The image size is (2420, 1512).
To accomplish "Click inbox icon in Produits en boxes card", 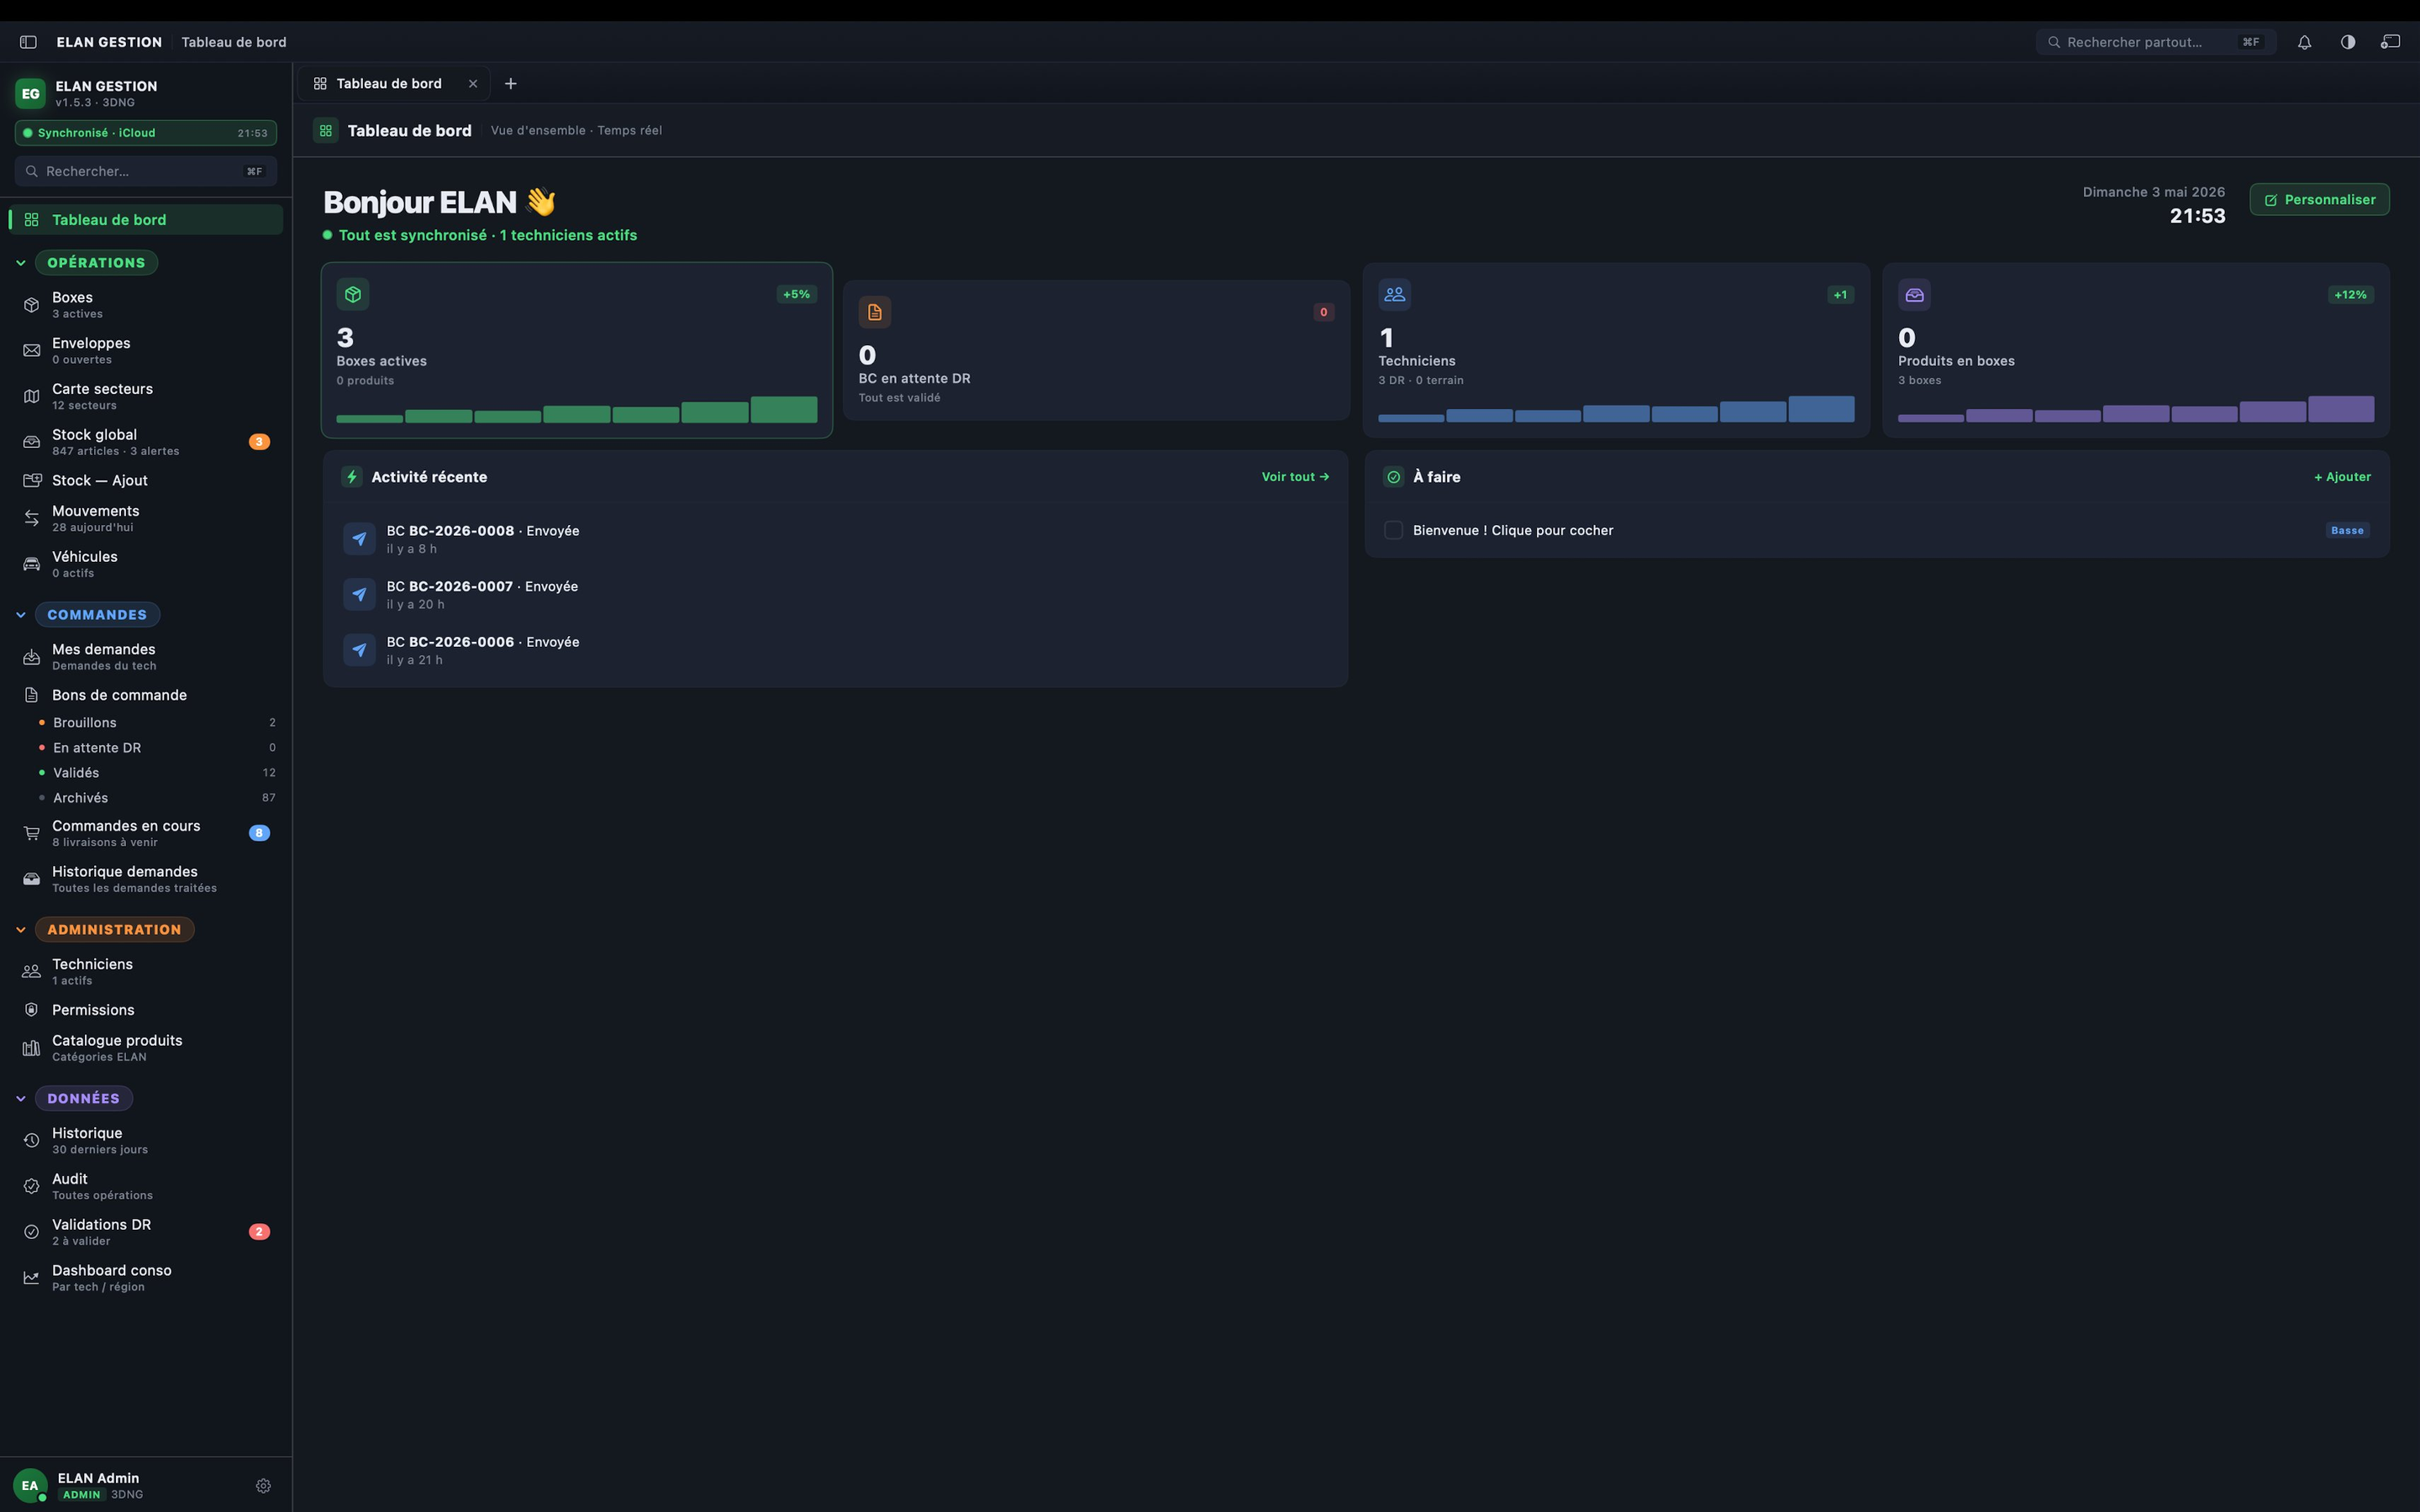I will click(1914, 294).
